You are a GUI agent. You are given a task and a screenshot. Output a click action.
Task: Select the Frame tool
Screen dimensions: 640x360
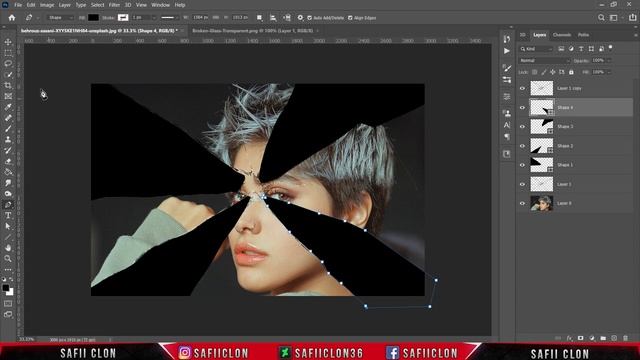[x=8, y=96]
